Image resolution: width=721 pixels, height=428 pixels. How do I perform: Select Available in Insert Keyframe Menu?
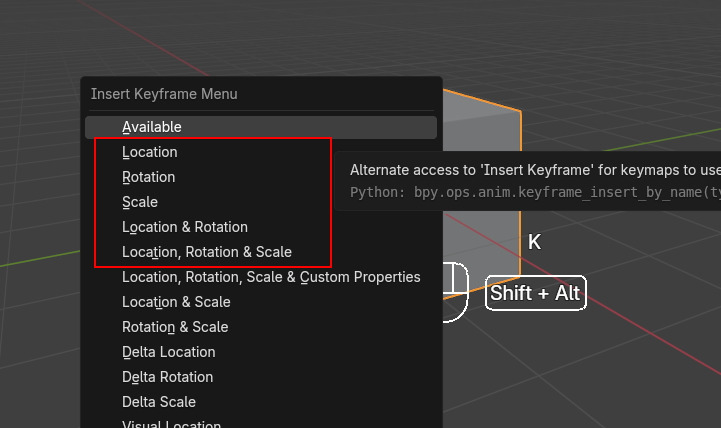pos(261,127)
